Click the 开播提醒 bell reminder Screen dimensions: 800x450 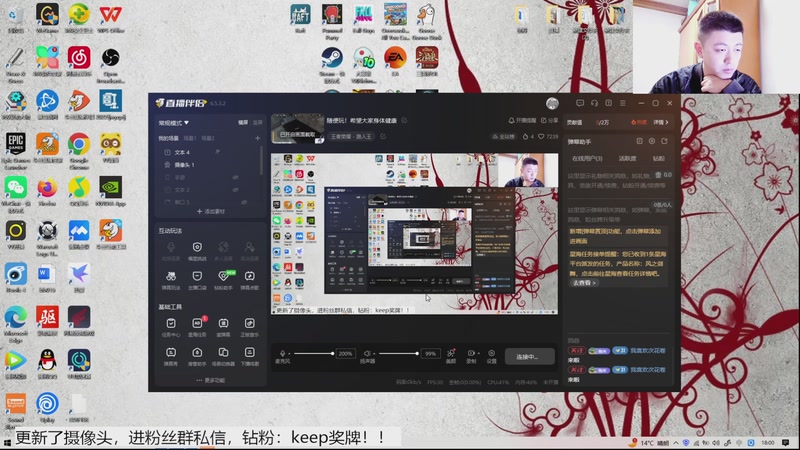pos(522,120)
